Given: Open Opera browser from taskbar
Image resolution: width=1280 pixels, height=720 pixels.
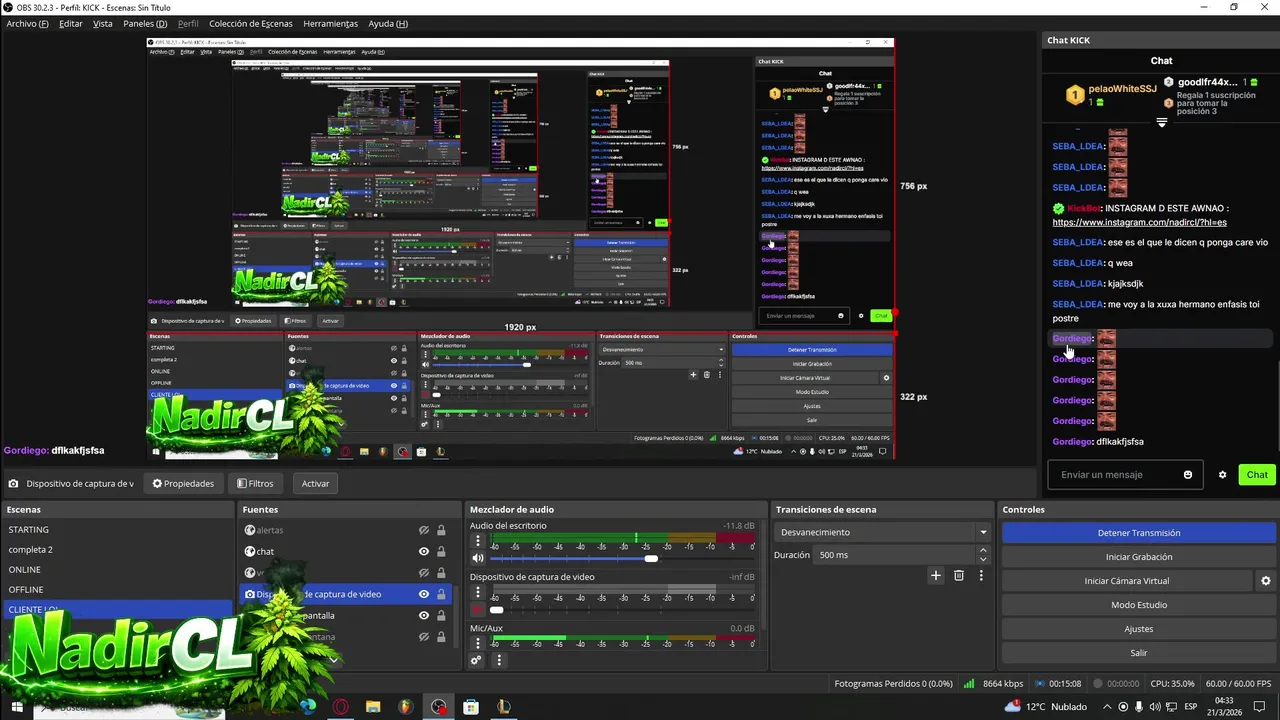Looking at the screenshot, I should pos(342,707).
